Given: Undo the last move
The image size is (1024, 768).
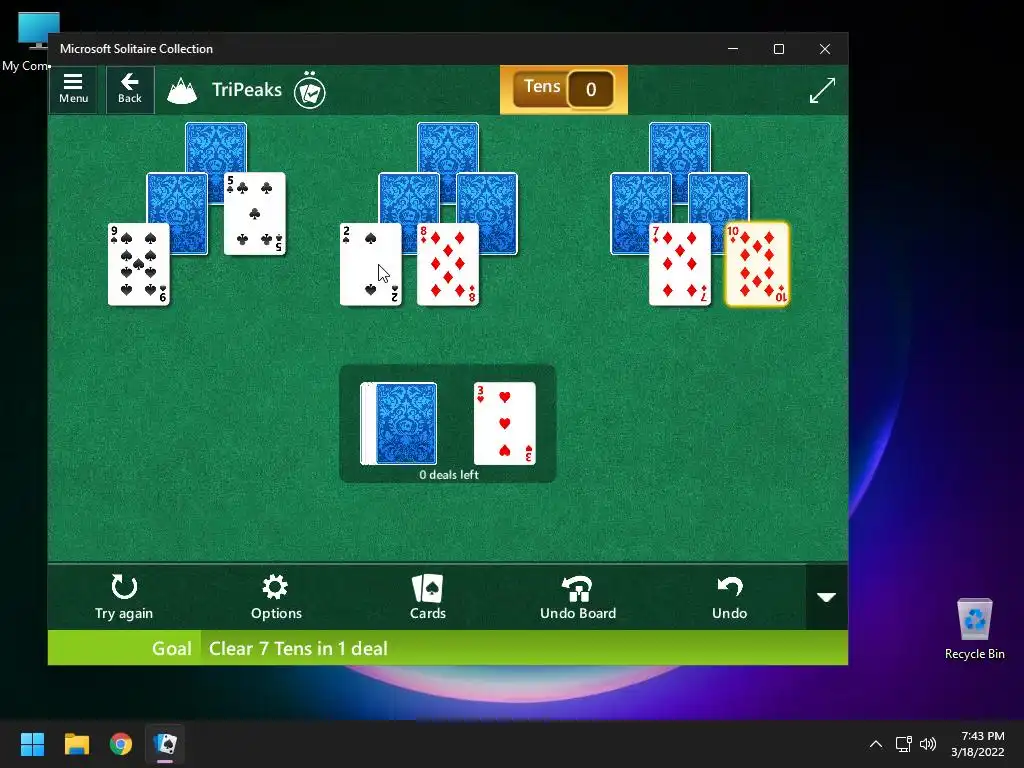Looking at the screenshot, I should coord(729,597).
